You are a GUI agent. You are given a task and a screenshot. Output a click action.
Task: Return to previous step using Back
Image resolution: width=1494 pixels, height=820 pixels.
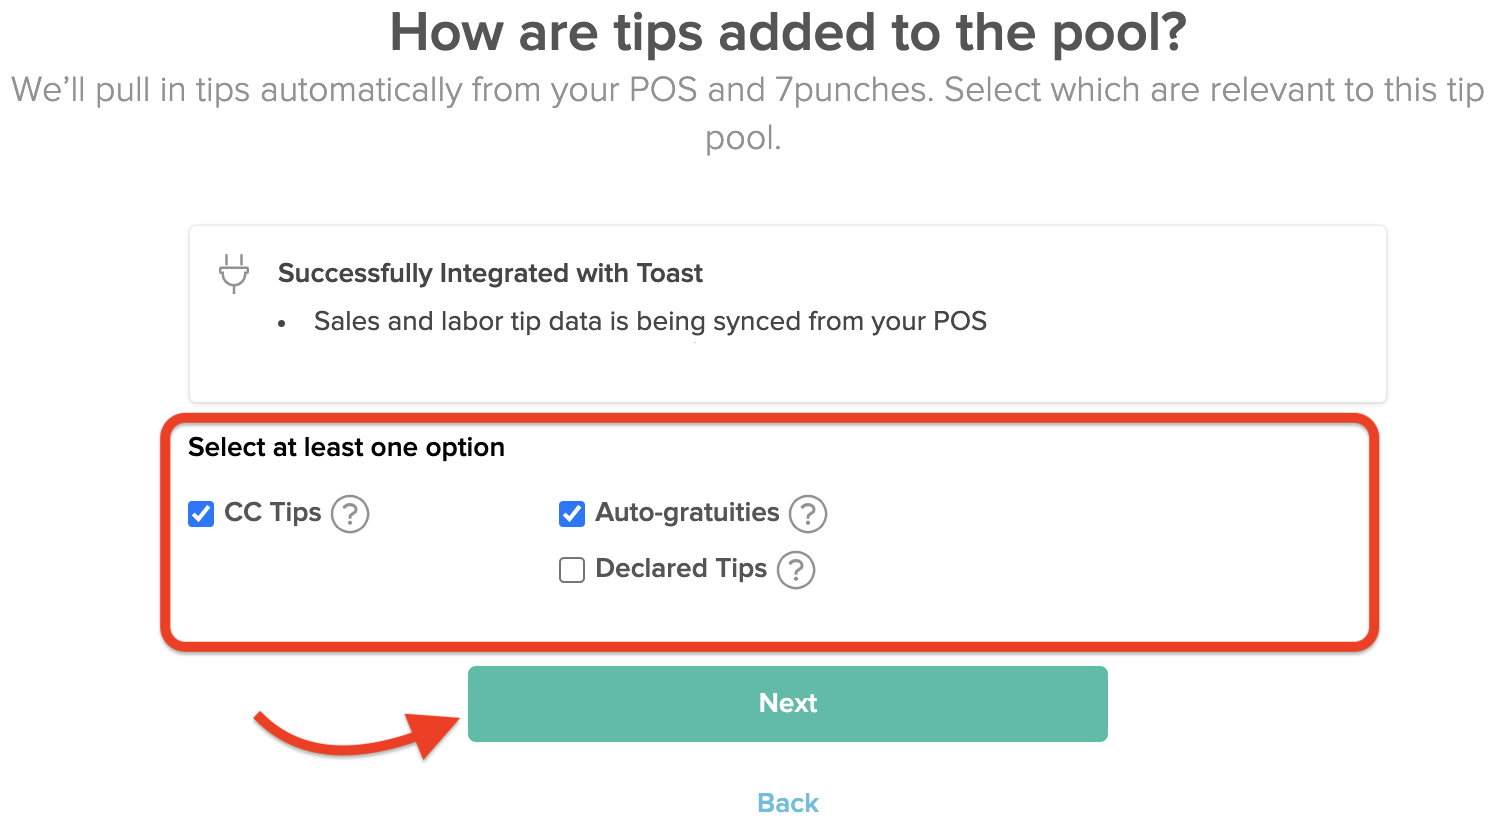click(787, 802)
